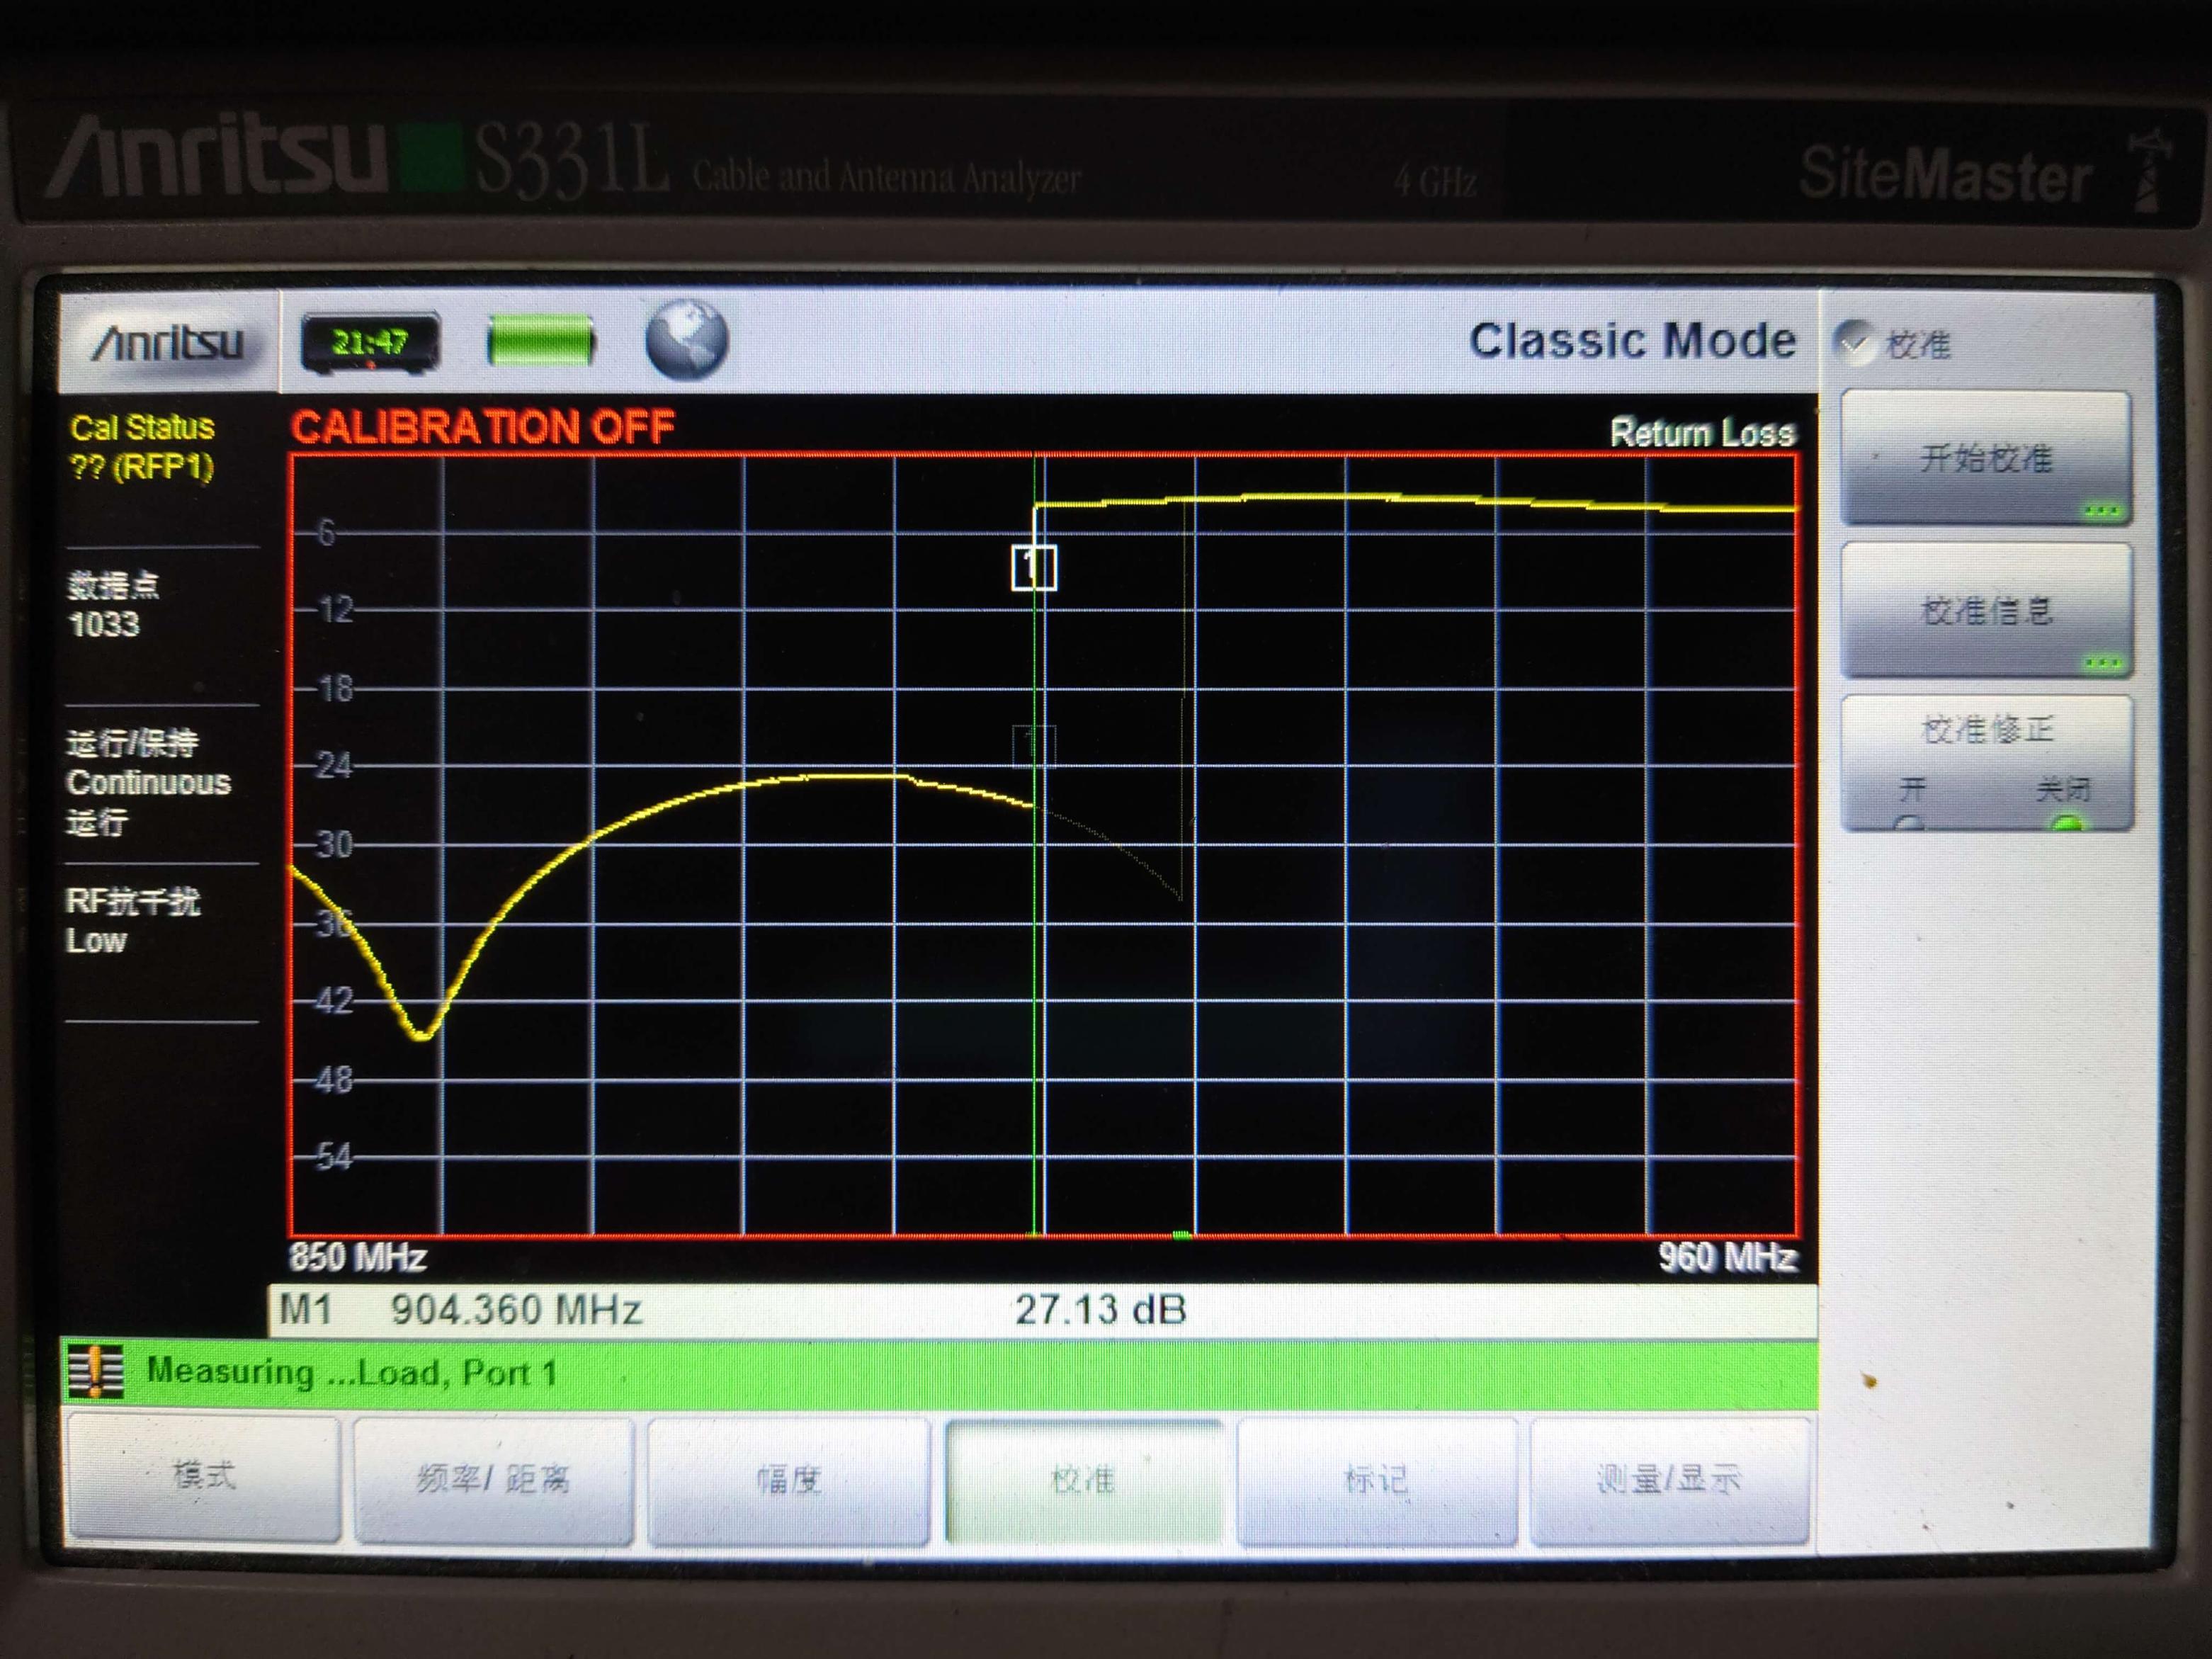2212x1659 pixels.
Task: Tap the 21:47 clock icon
Action: click(371, 343)
